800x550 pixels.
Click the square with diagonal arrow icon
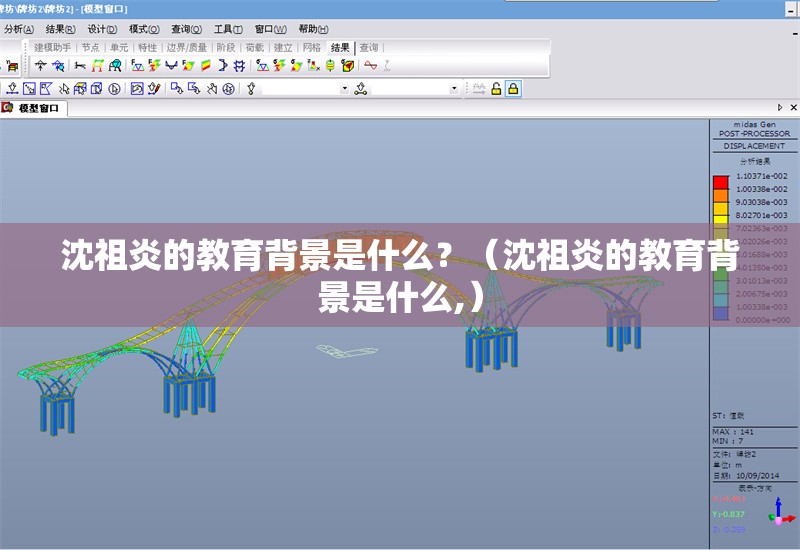(x=29, y=89)
